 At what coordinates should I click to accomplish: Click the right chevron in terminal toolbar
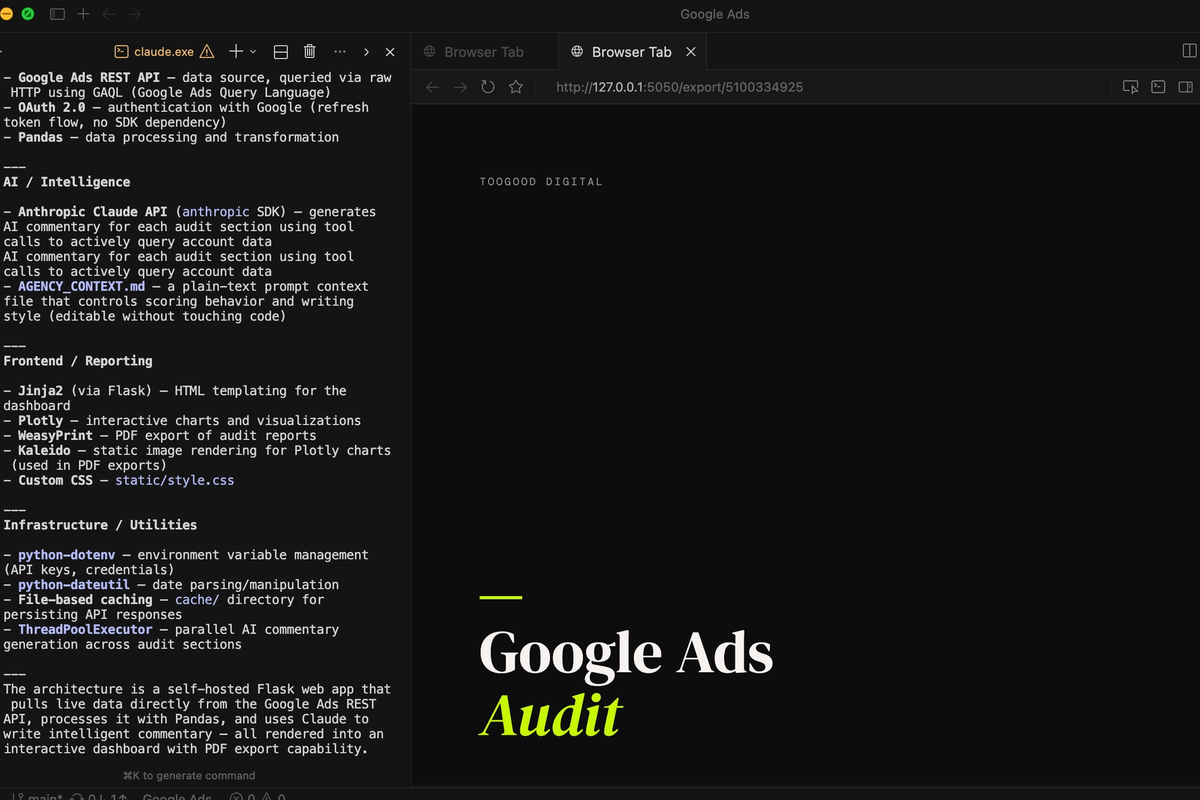(x=367, y=52)
